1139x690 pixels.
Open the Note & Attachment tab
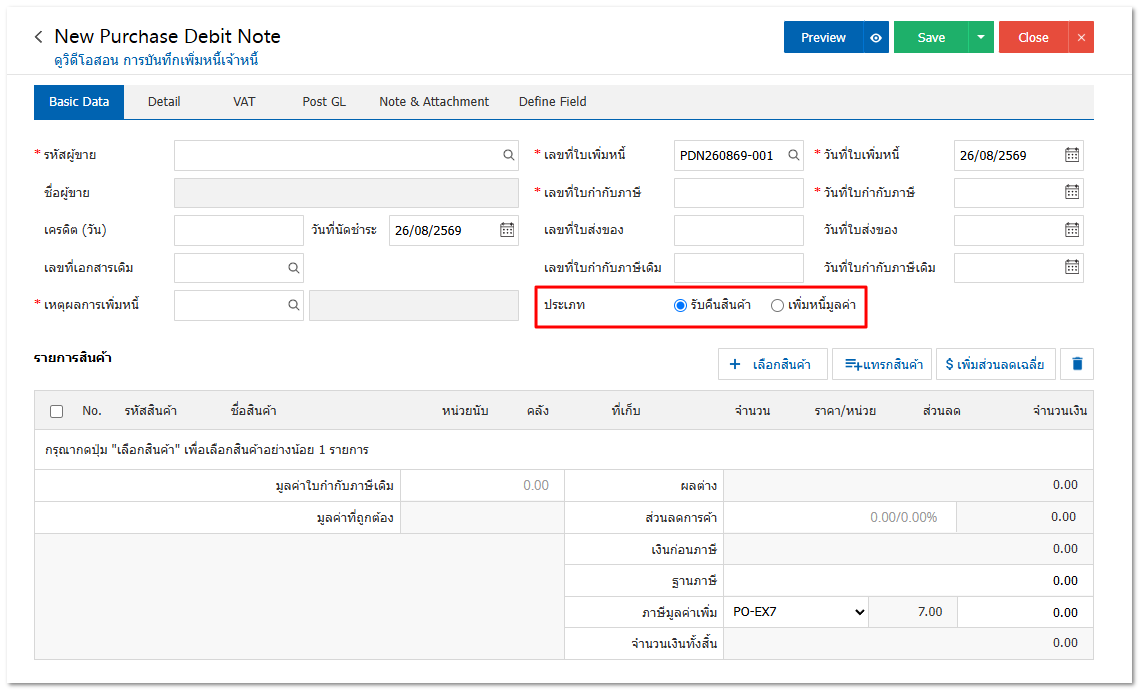point(434,102)
